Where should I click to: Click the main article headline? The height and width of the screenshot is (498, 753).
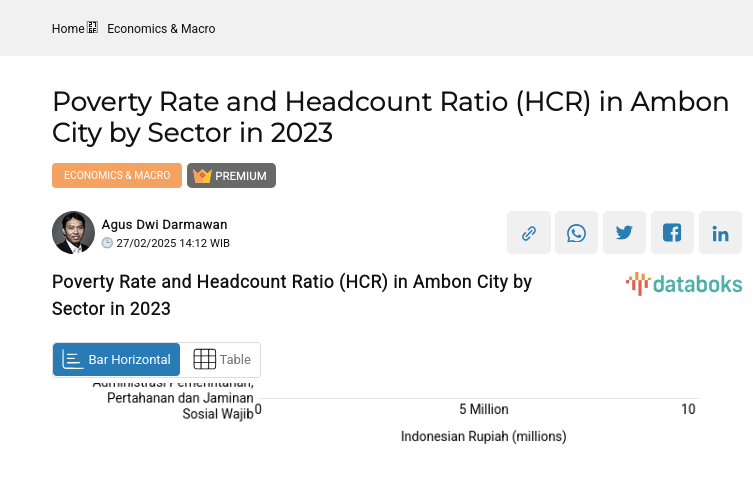390,117
